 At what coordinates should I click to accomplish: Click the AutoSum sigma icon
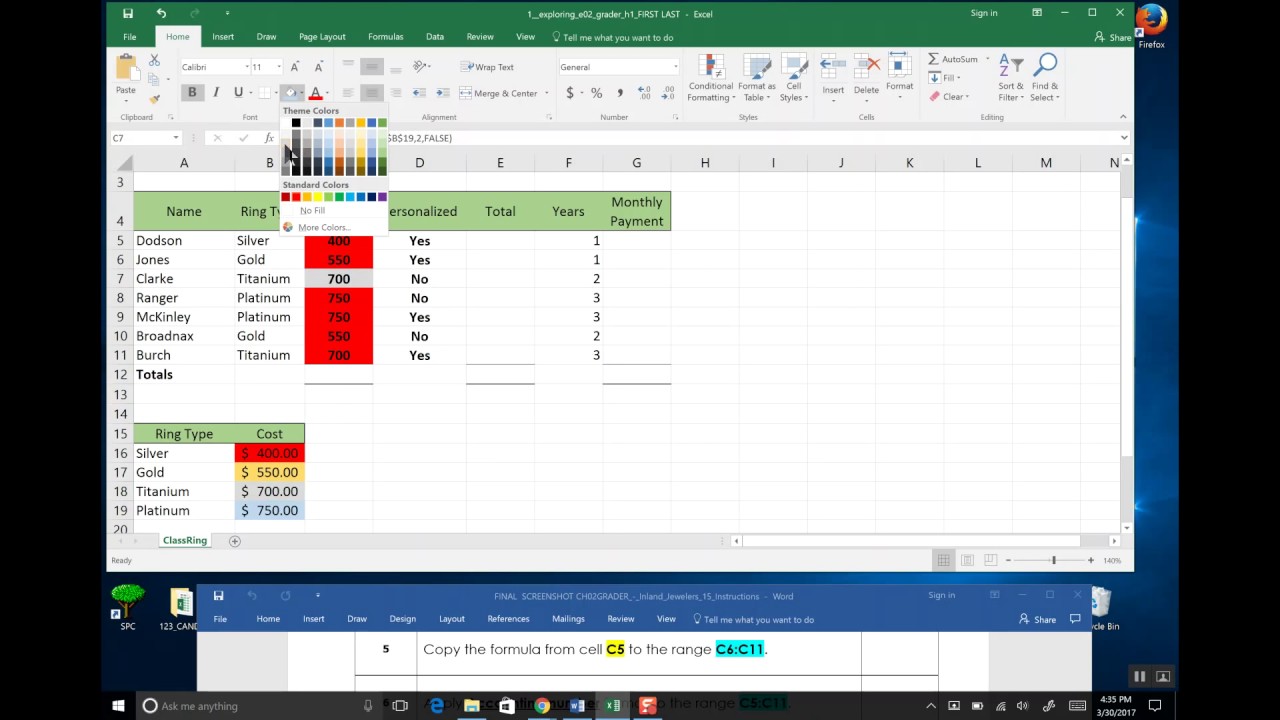point(934,59)
